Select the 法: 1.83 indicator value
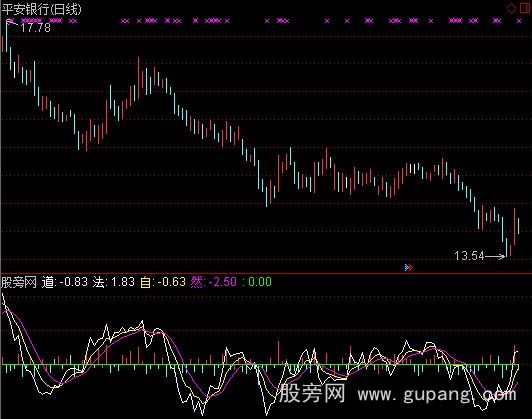Image resolution: width=532 pixels, height=419 pixels. point(114,282)
